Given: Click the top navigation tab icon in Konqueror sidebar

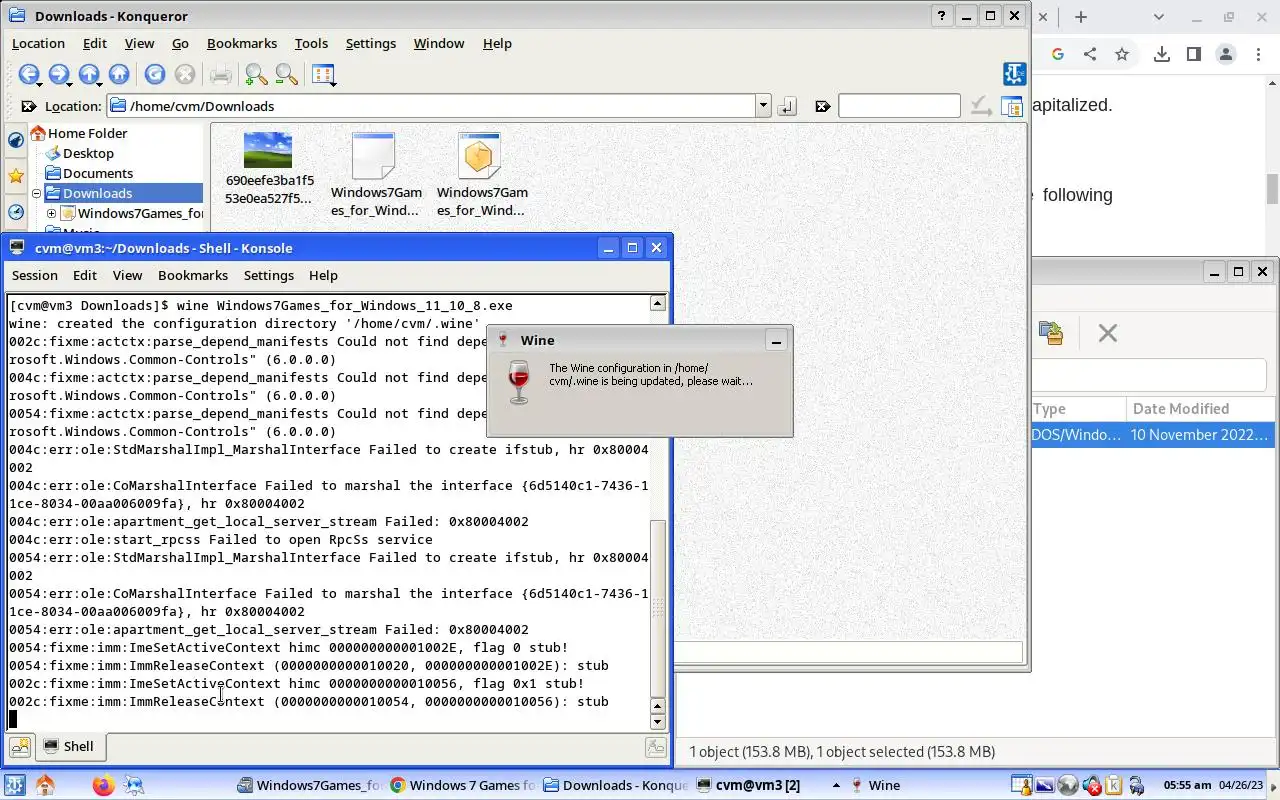Looking at the screenshot, I should coord(16,141).
